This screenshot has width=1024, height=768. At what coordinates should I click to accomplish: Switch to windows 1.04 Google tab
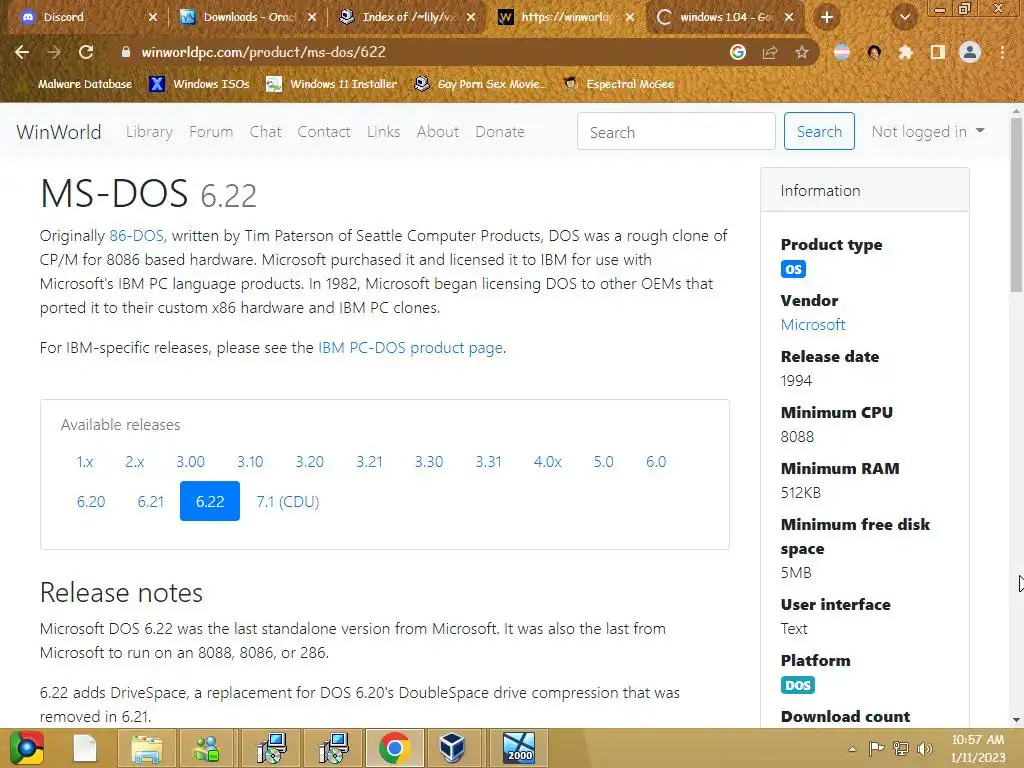(726, 18)
